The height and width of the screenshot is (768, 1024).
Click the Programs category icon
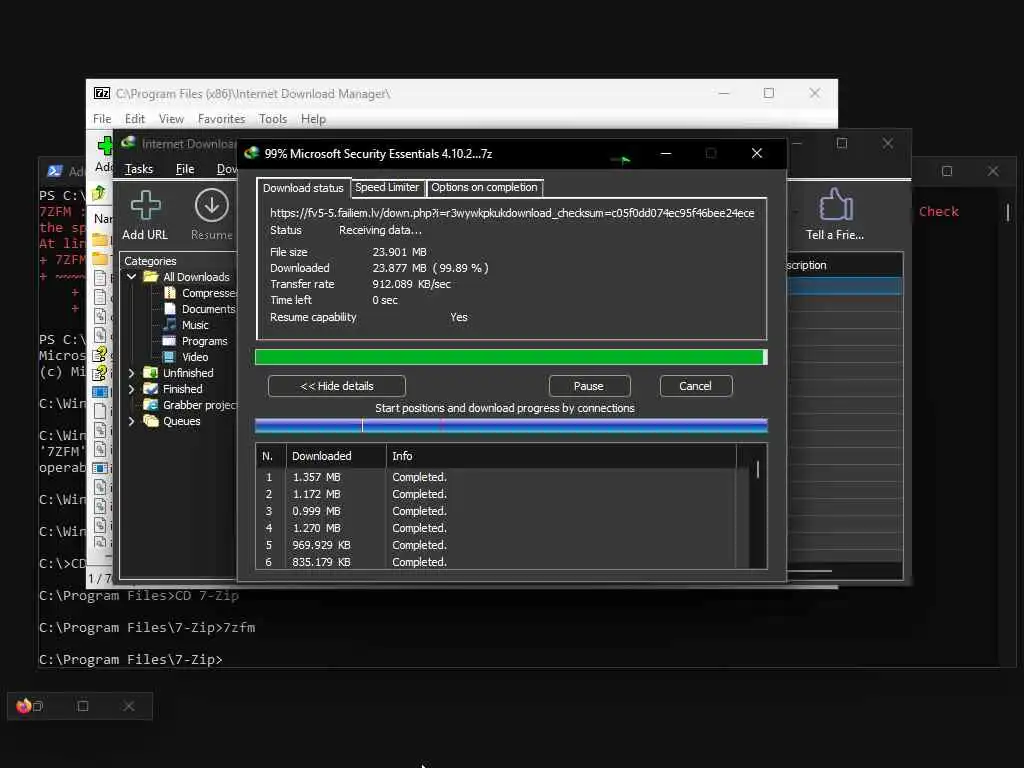(x=169, y=341)
